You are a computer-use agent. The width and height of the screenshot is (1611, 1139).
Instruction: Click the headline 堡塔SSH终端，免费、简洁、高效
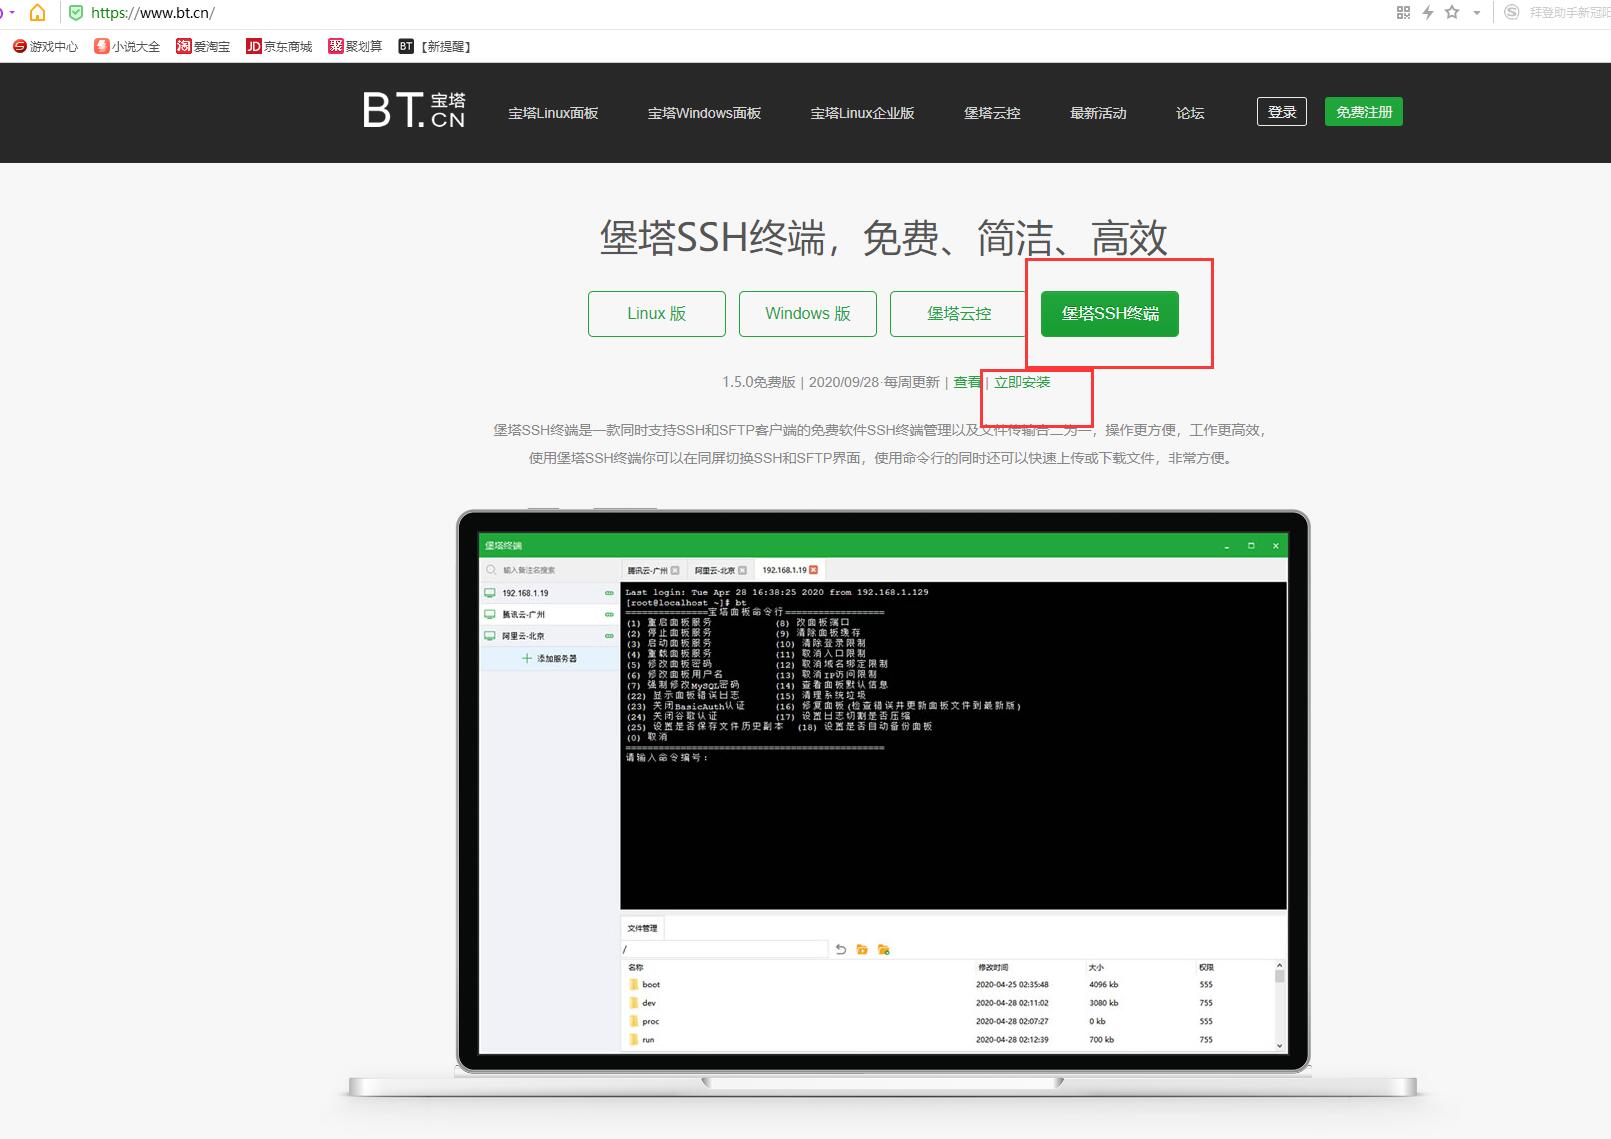(883, 238)
